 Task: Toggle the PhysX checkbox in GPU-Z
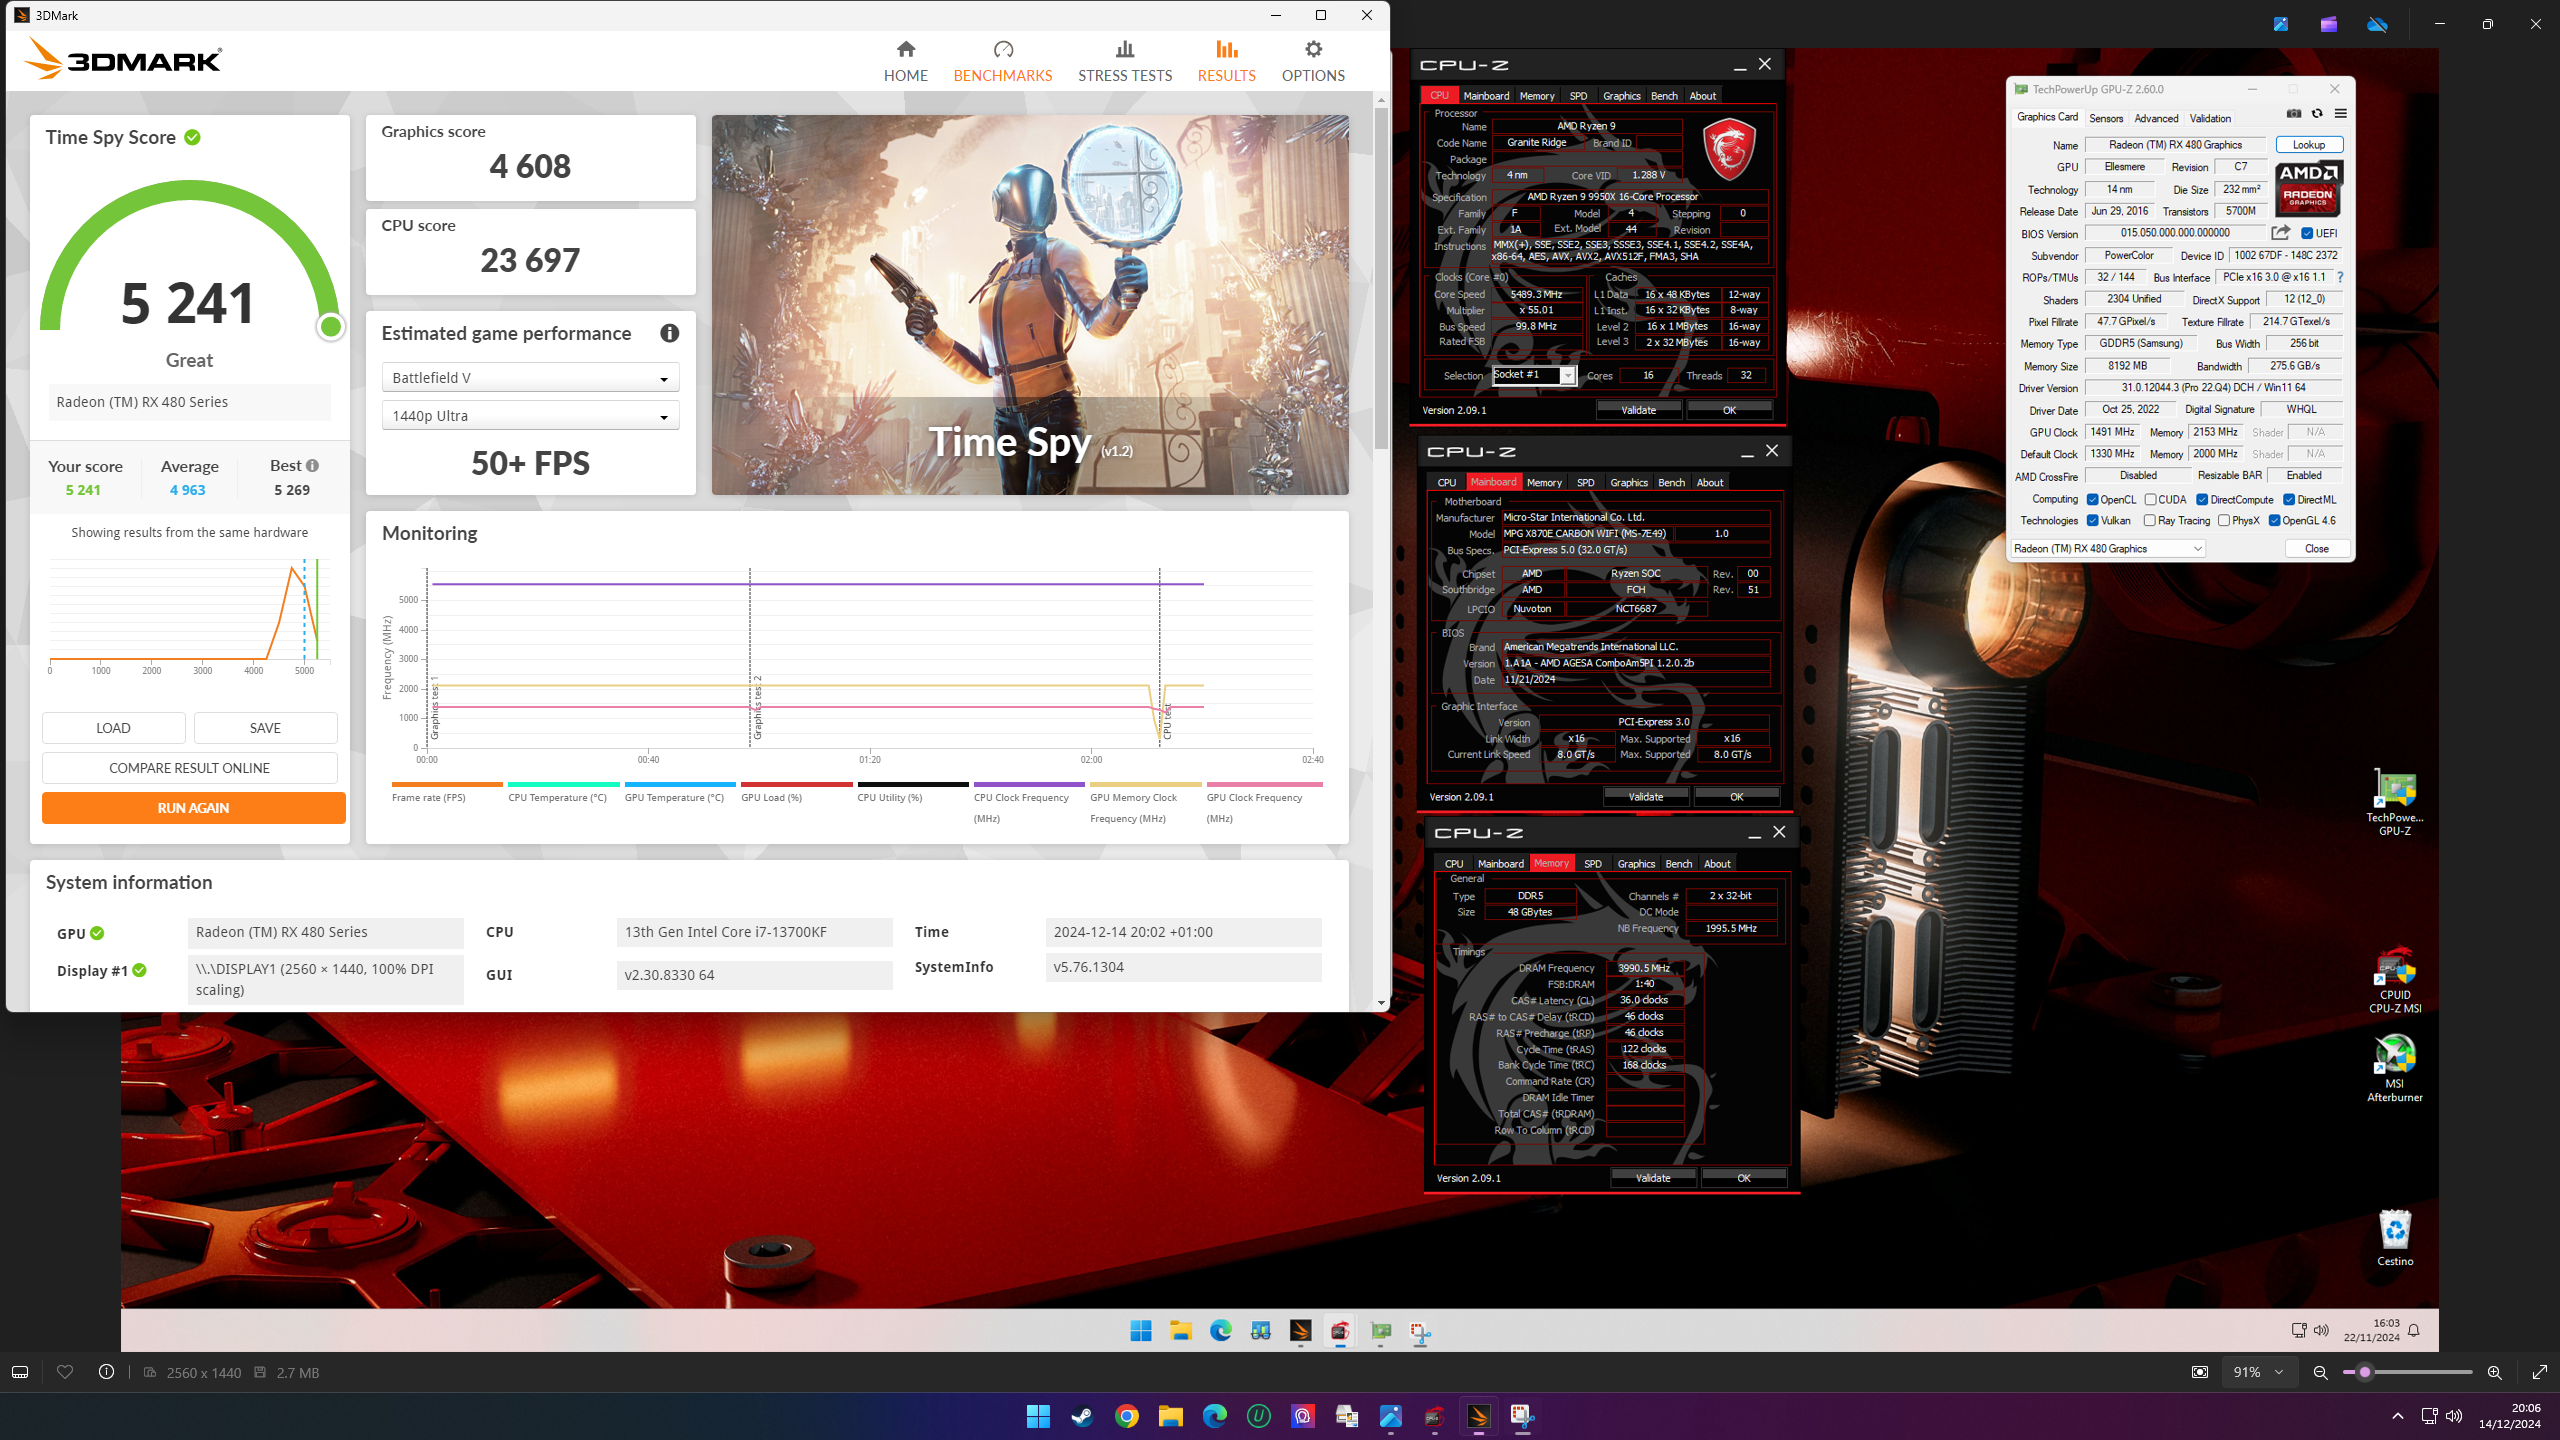point(2224,520)
